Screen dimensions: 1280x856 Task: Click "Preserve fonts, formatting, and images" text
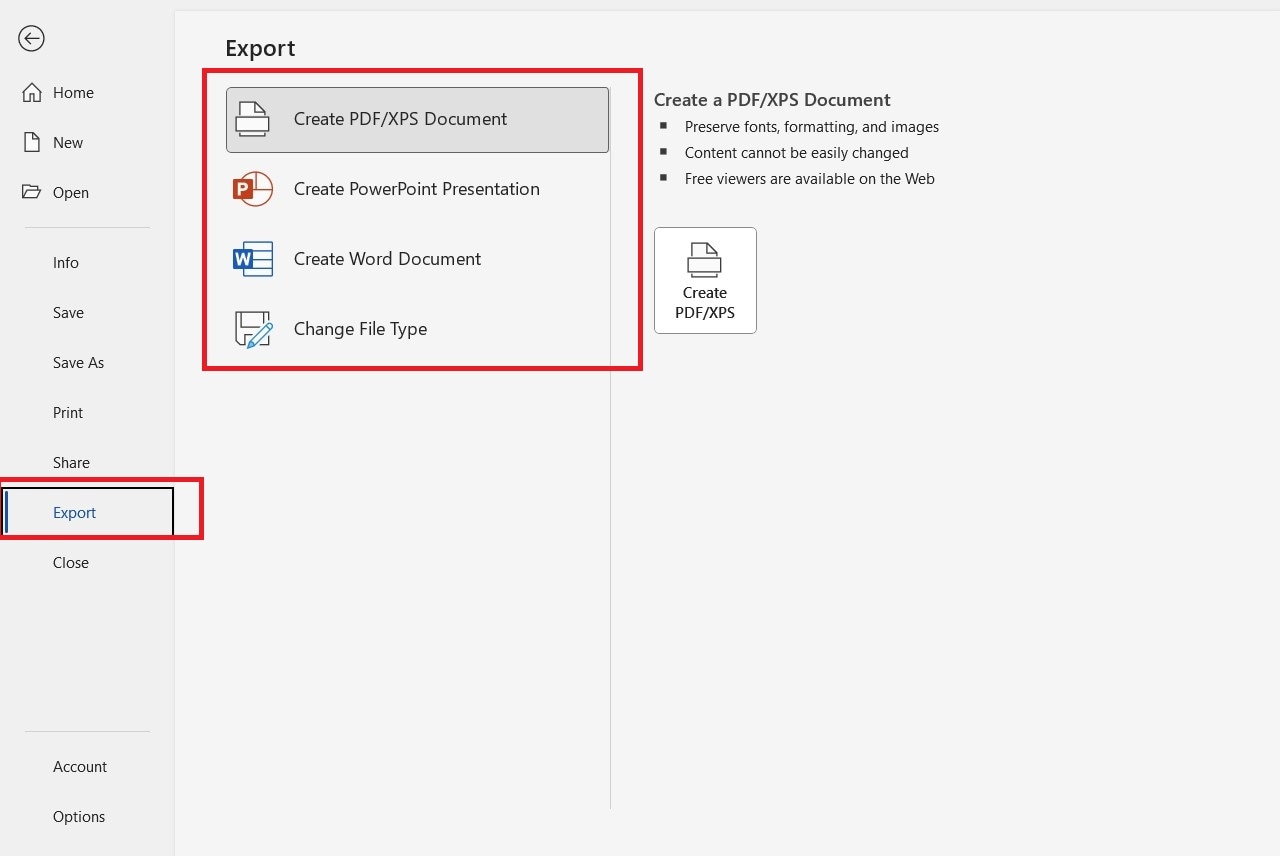click(812, 127)
